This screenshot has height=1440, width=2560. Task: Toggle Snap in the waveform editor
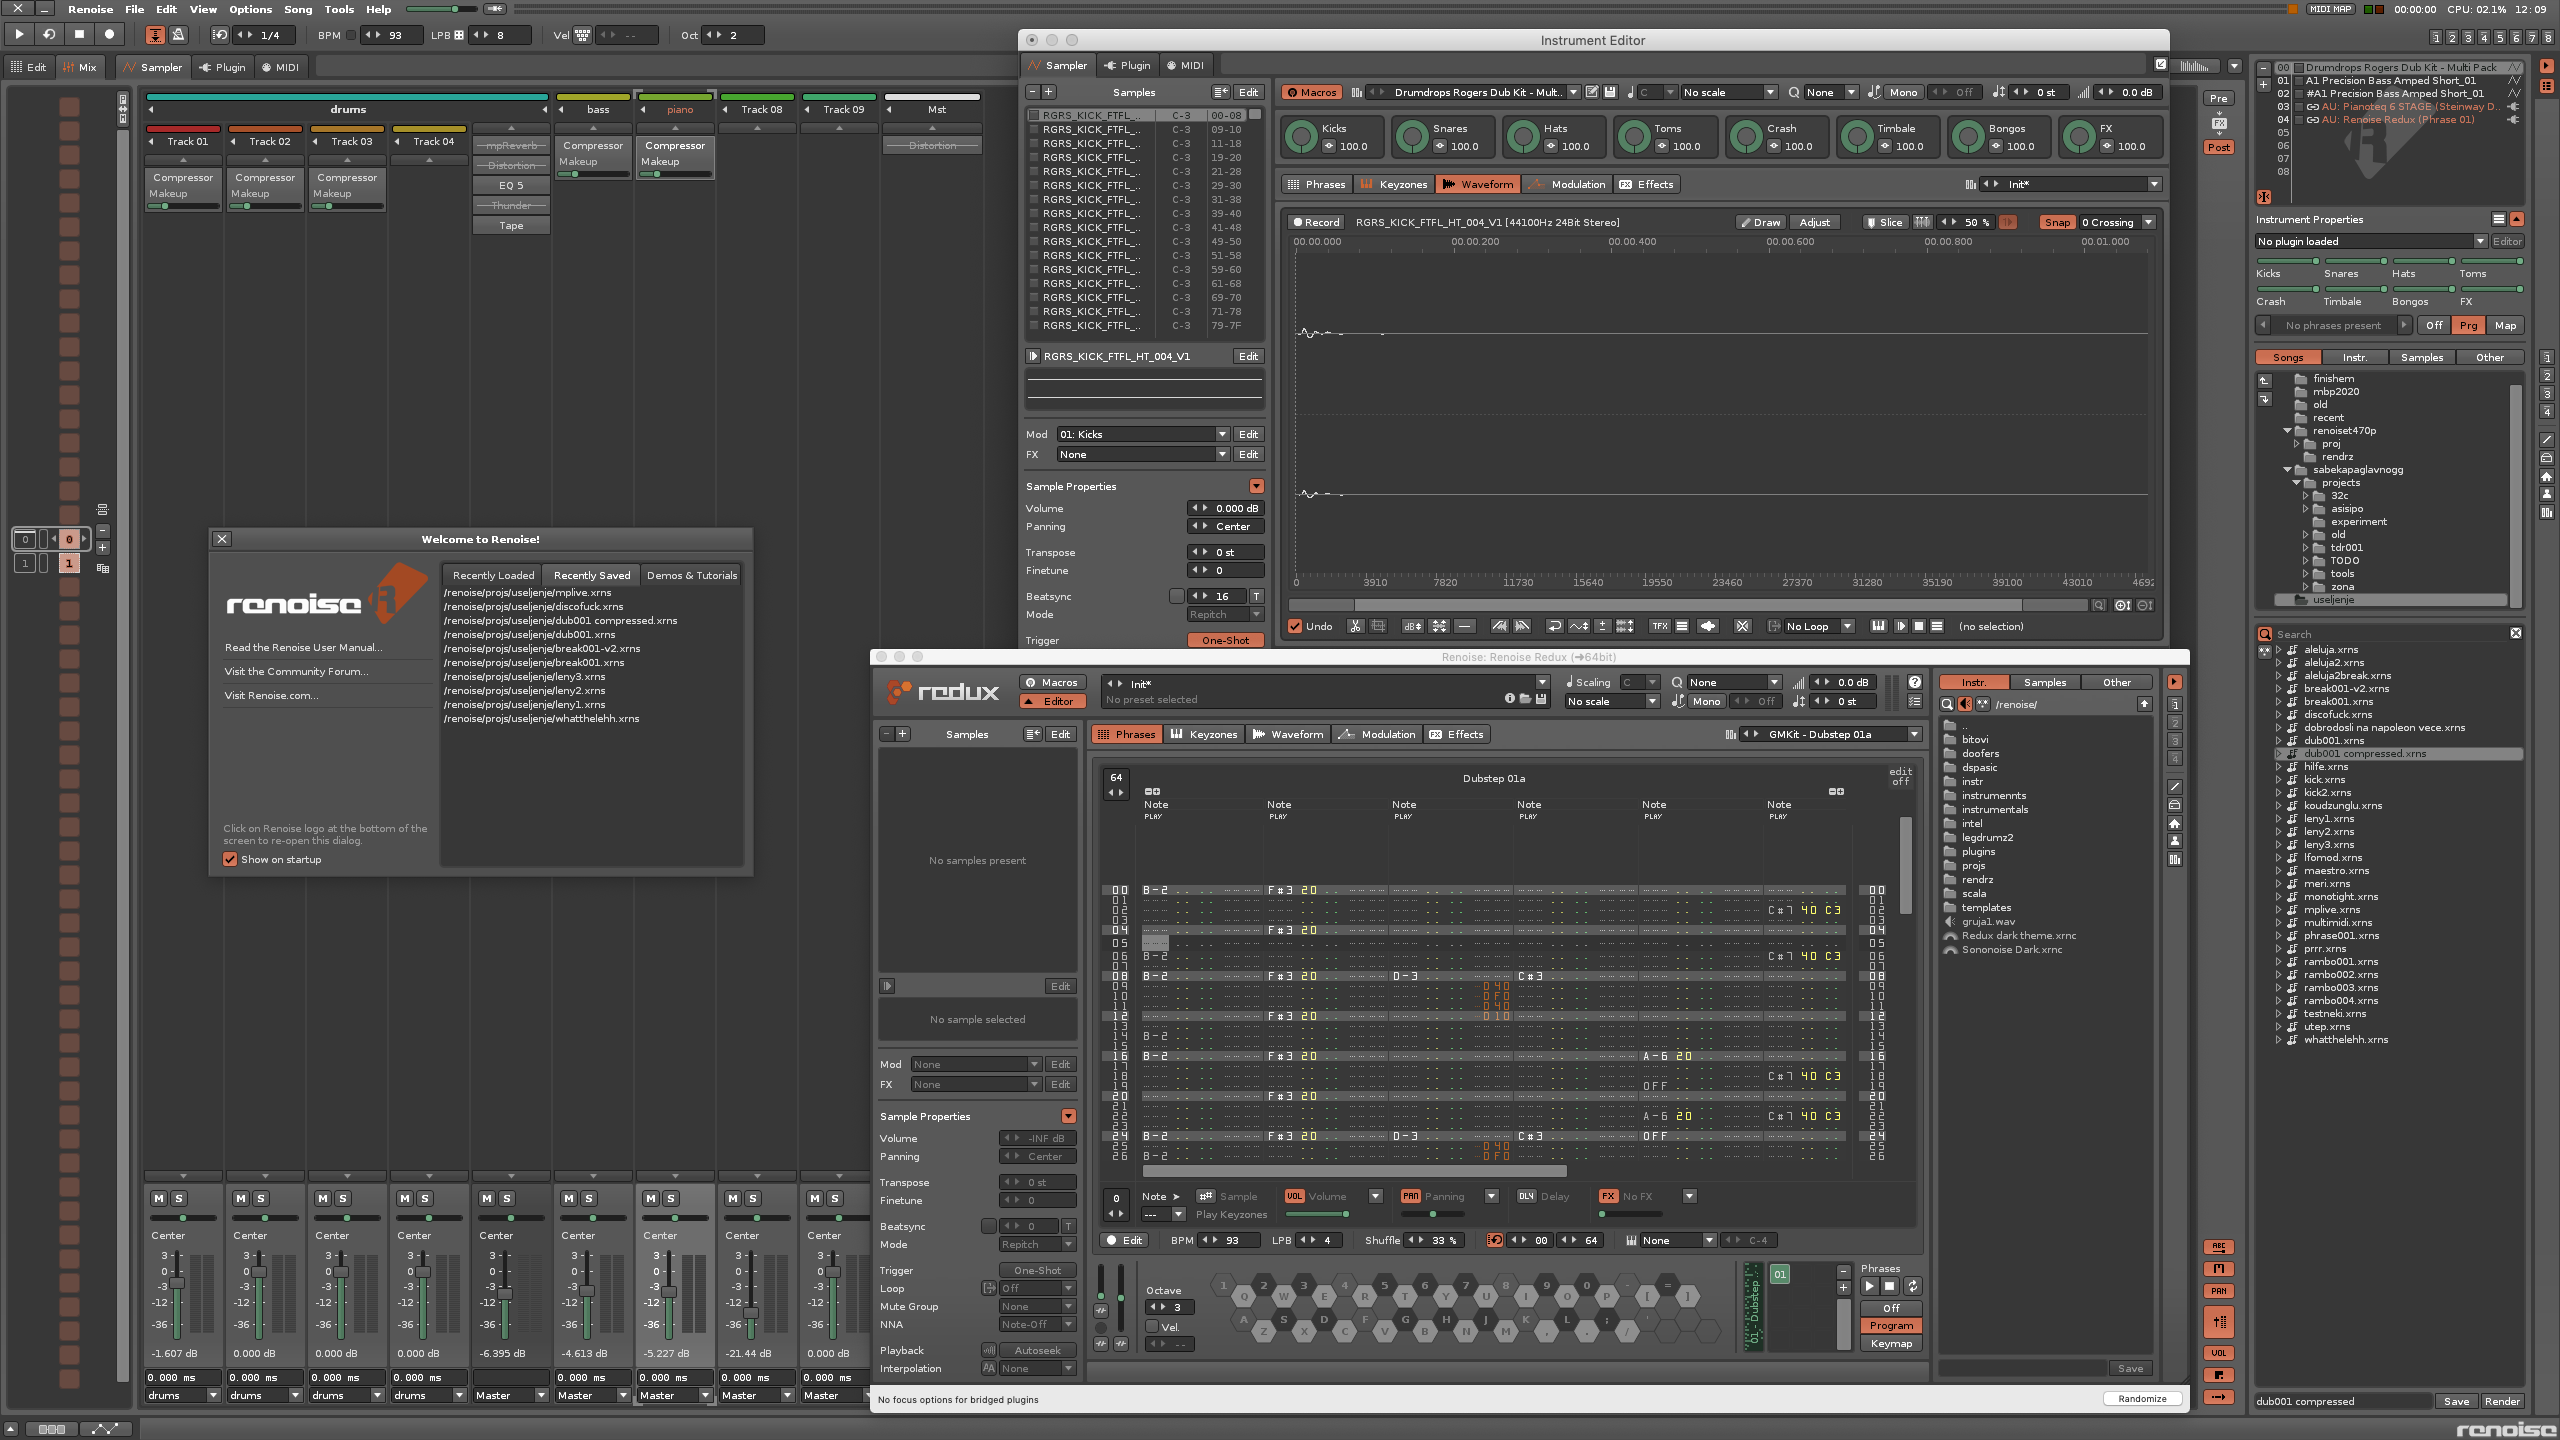[2057, 222]
